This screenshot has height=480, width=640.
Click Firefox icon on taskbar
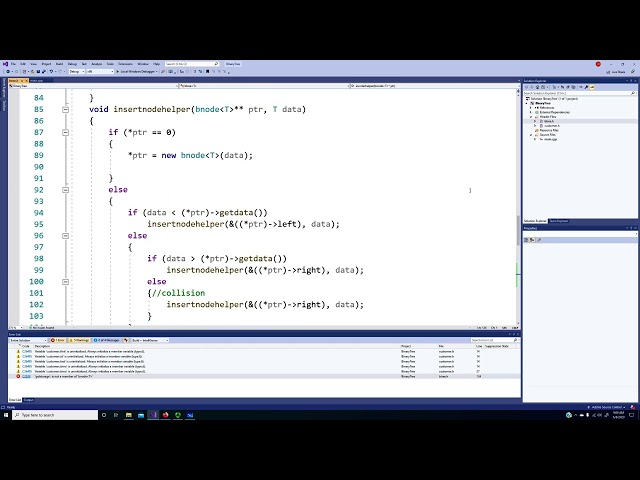click(x=165, y=415)
